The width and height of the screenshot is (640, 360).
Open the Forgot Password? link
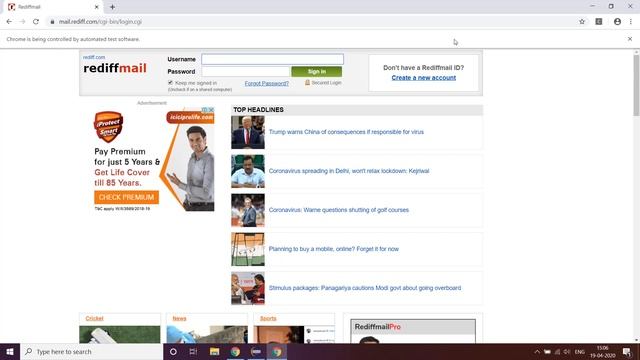pos(267,83)
